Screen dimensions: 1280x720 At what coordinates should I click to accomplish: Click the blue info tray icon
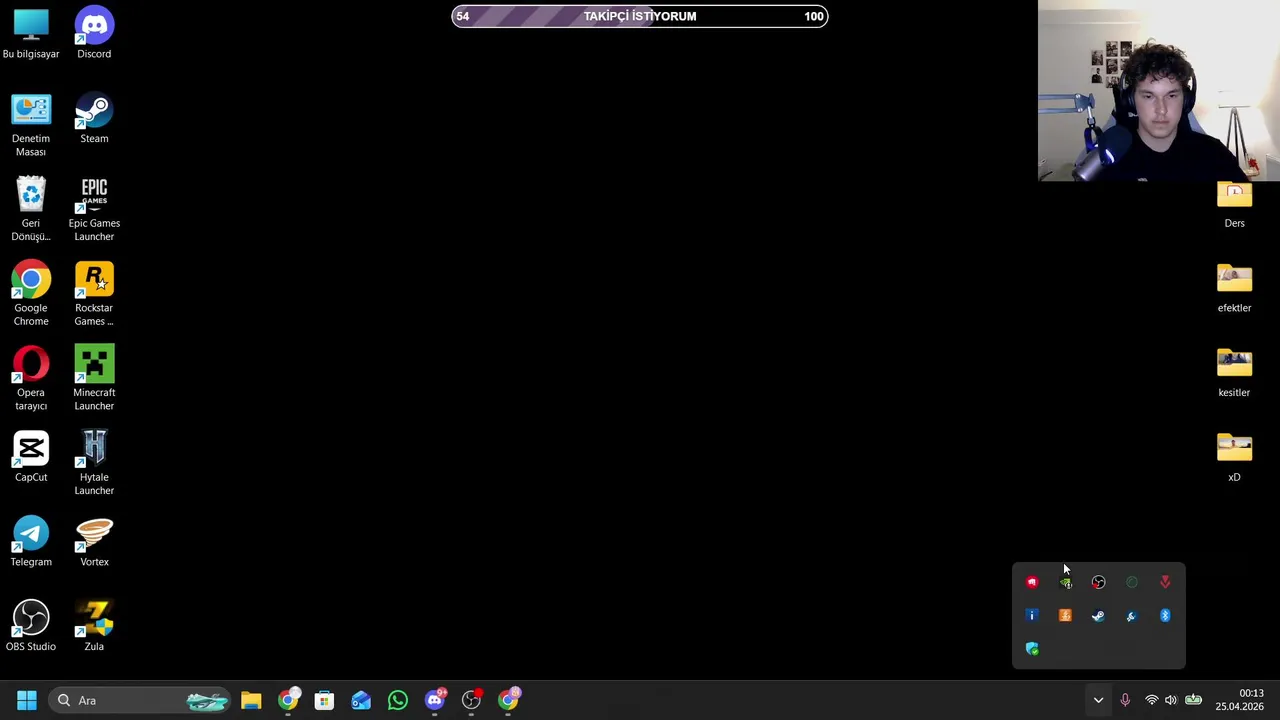(x=1032, y=616)
